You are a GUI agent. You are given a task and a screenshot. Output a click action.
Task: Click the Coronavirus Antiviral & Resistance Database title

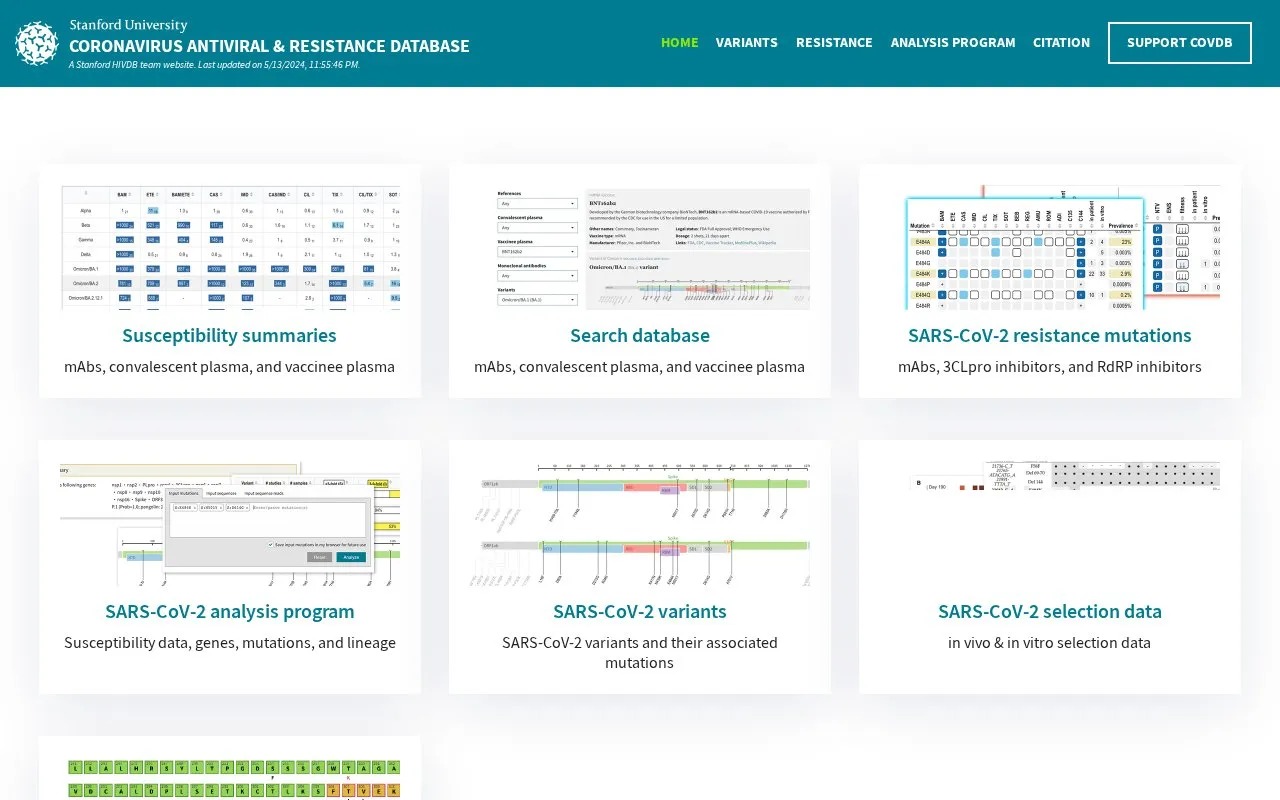[269, 46]
